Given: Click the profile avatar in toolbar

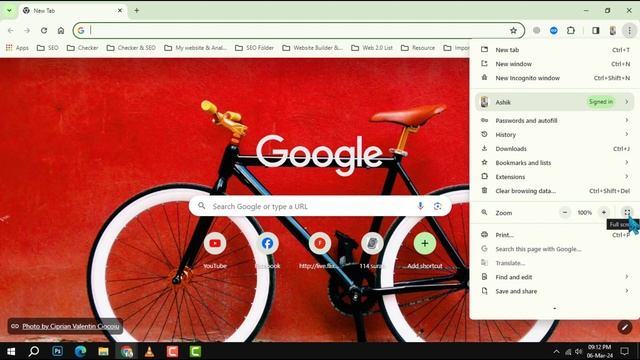Looking at the screenshot, I should 613,31.
